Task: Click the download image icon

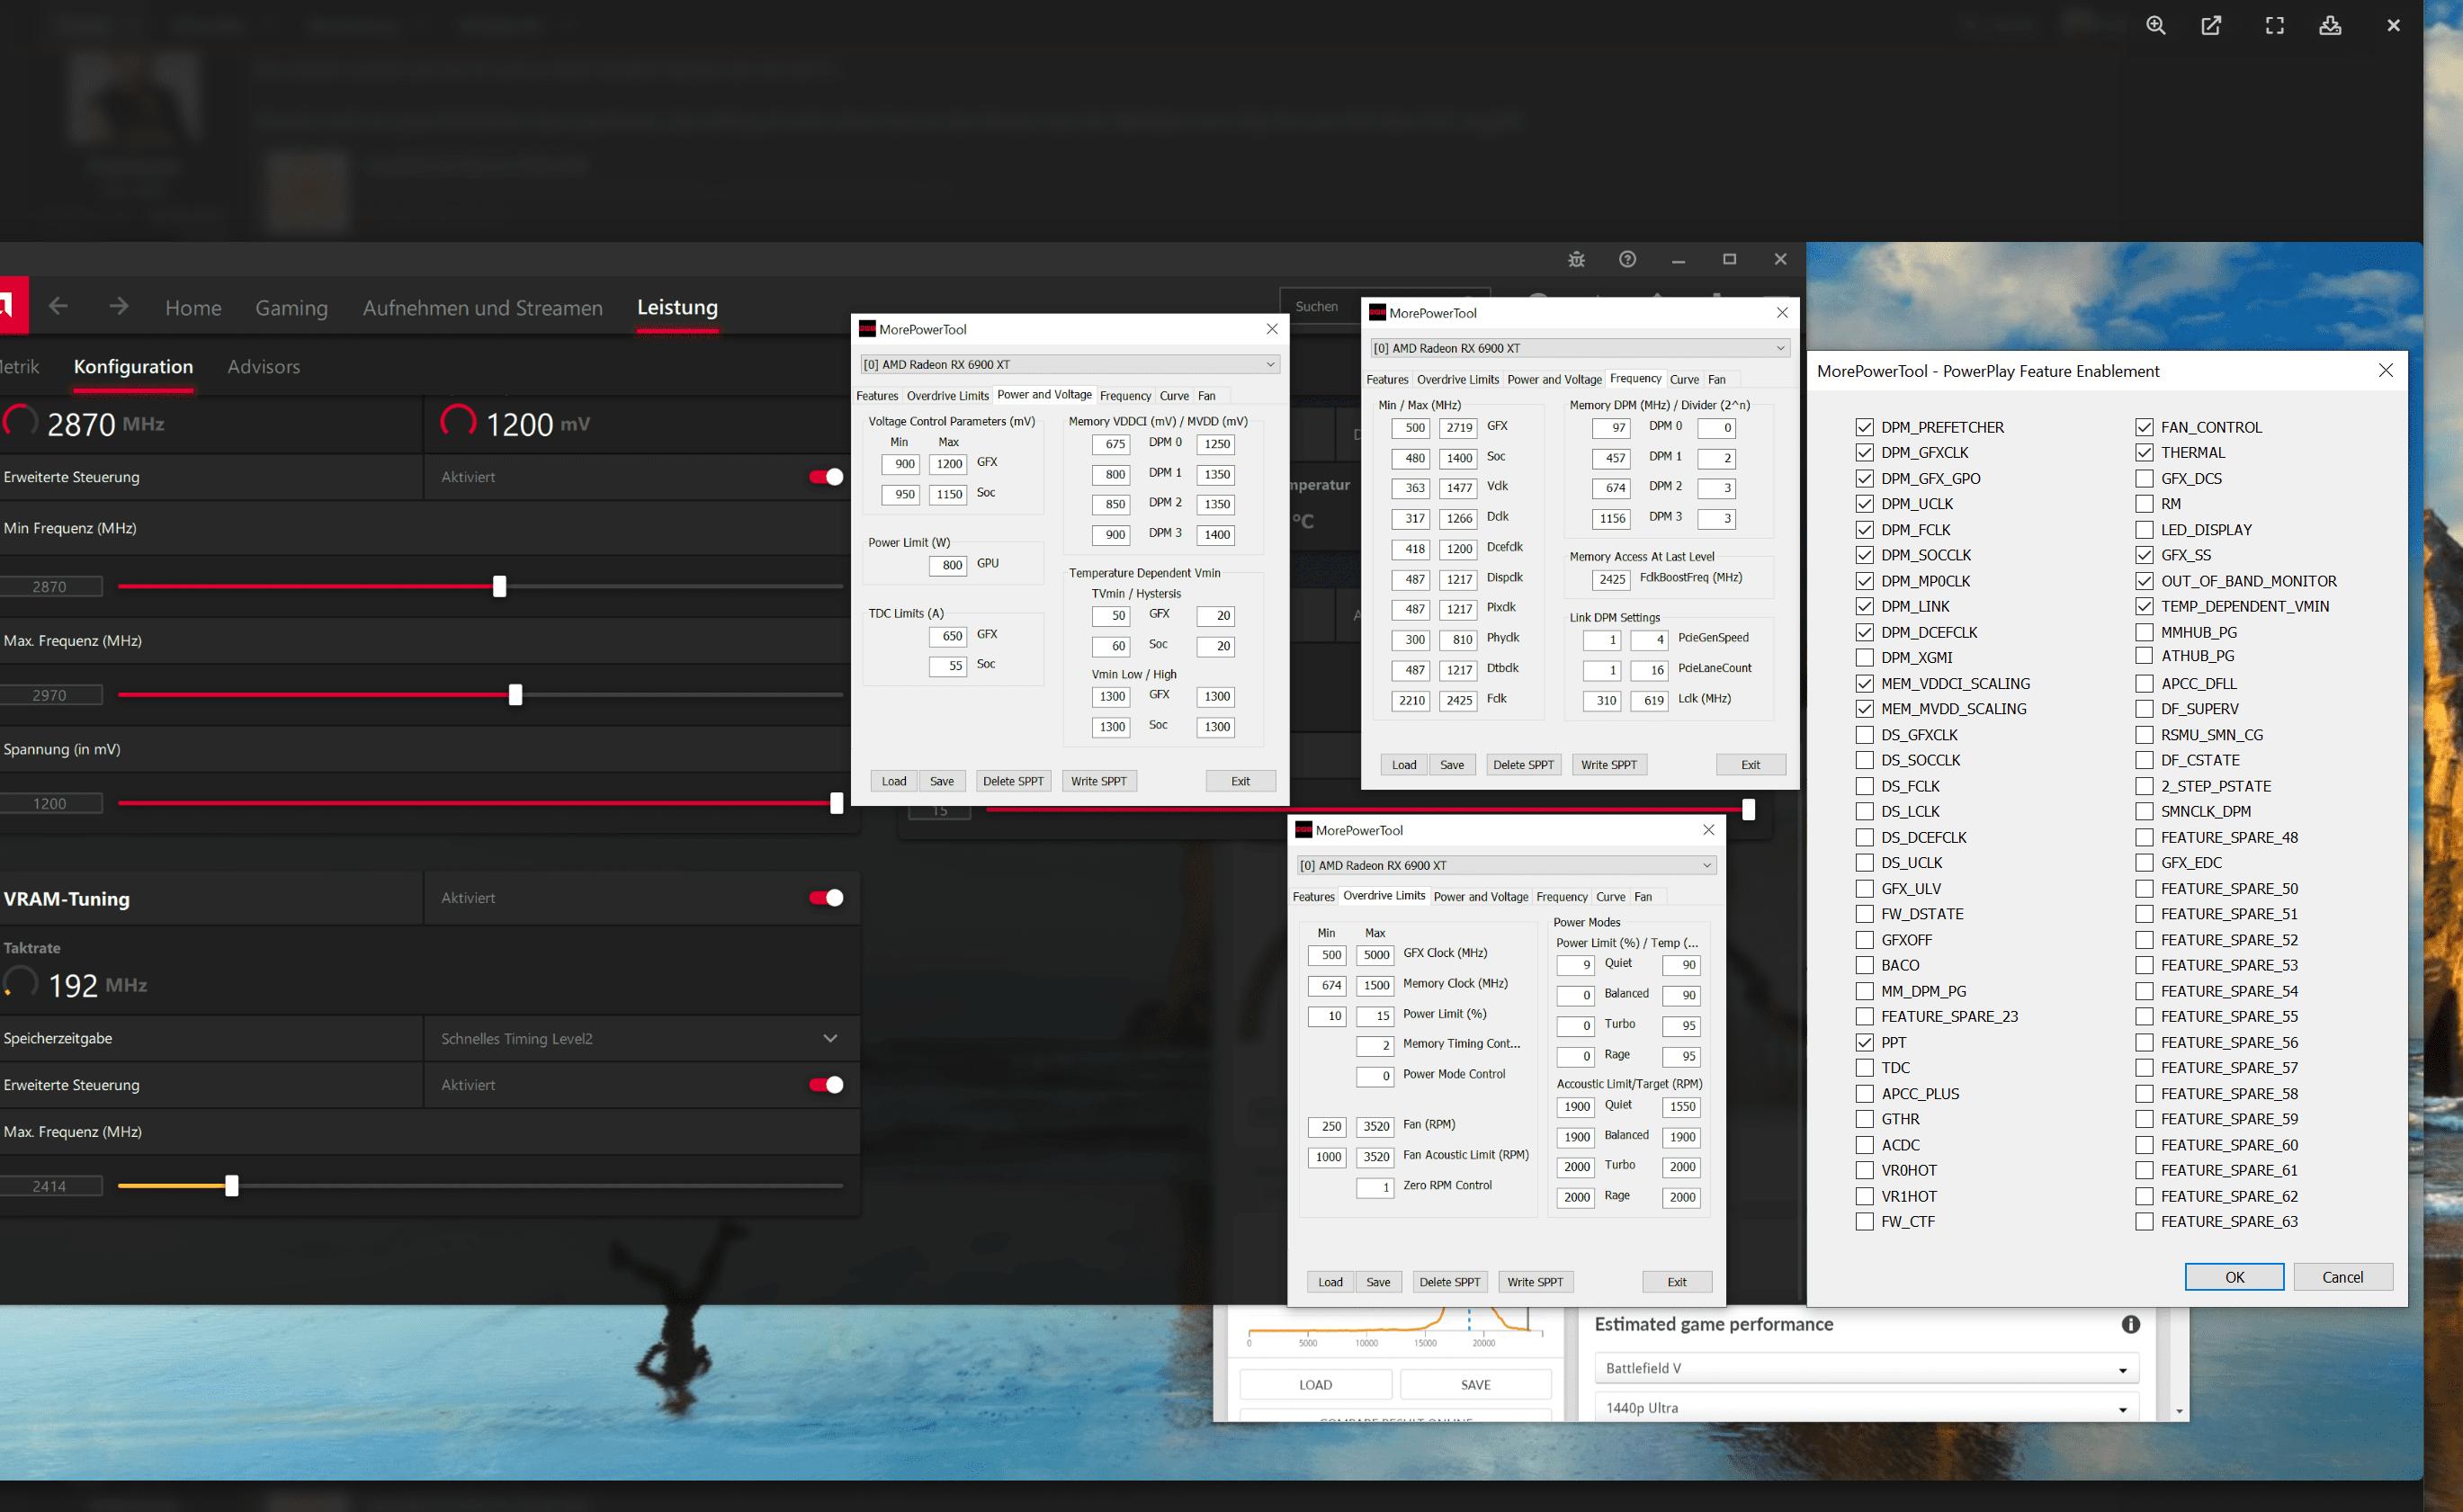Action: (x=2330, y=26)
